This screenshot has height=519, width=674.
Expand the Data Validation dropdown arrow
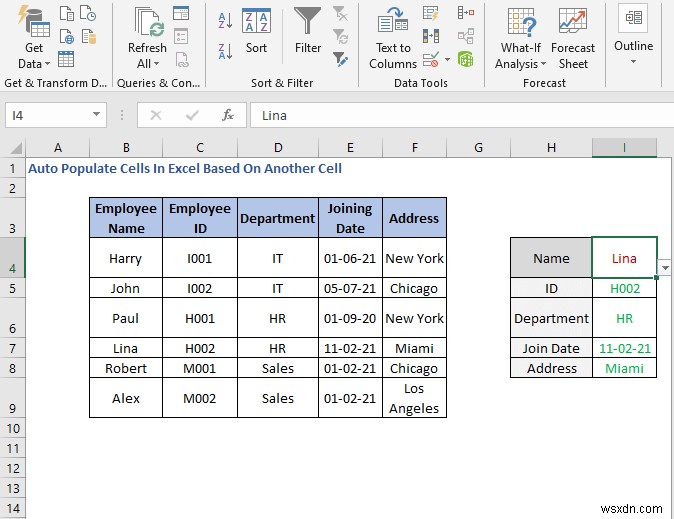click(x=447, y=59)
